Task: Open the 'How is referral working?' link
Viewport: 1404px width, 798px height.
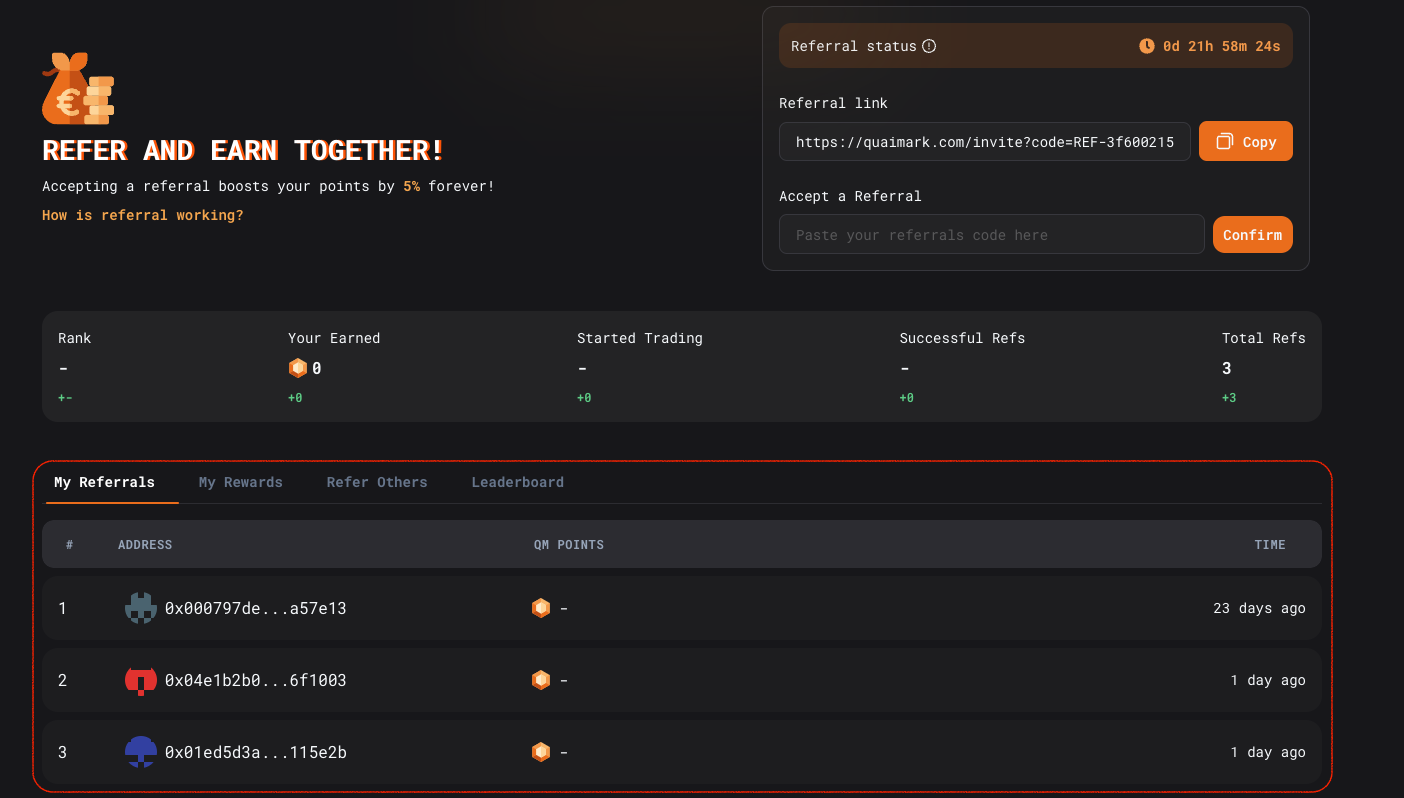Action: pyautogui.click(x=143, y=215)
